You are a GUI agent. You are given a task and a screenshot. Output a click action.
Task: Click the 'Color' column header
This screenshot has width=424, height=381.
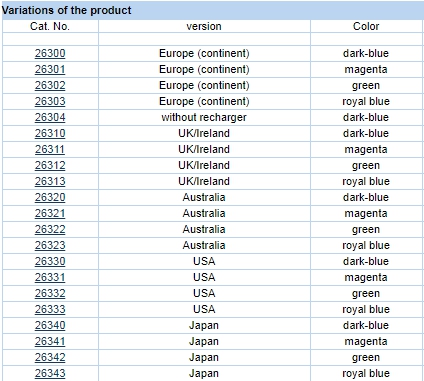(366, 26)
